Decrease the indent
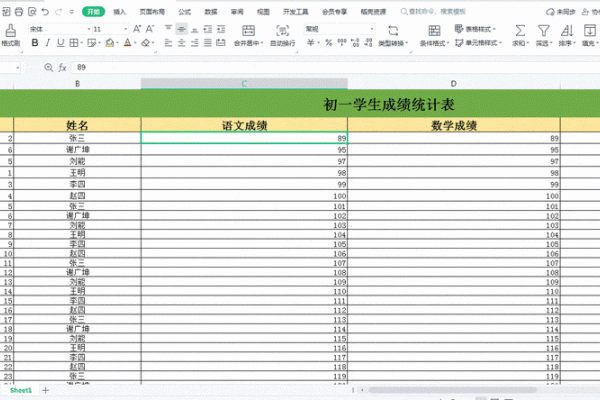The height and width of the screenshot is (400, 600). pos(208,29)
